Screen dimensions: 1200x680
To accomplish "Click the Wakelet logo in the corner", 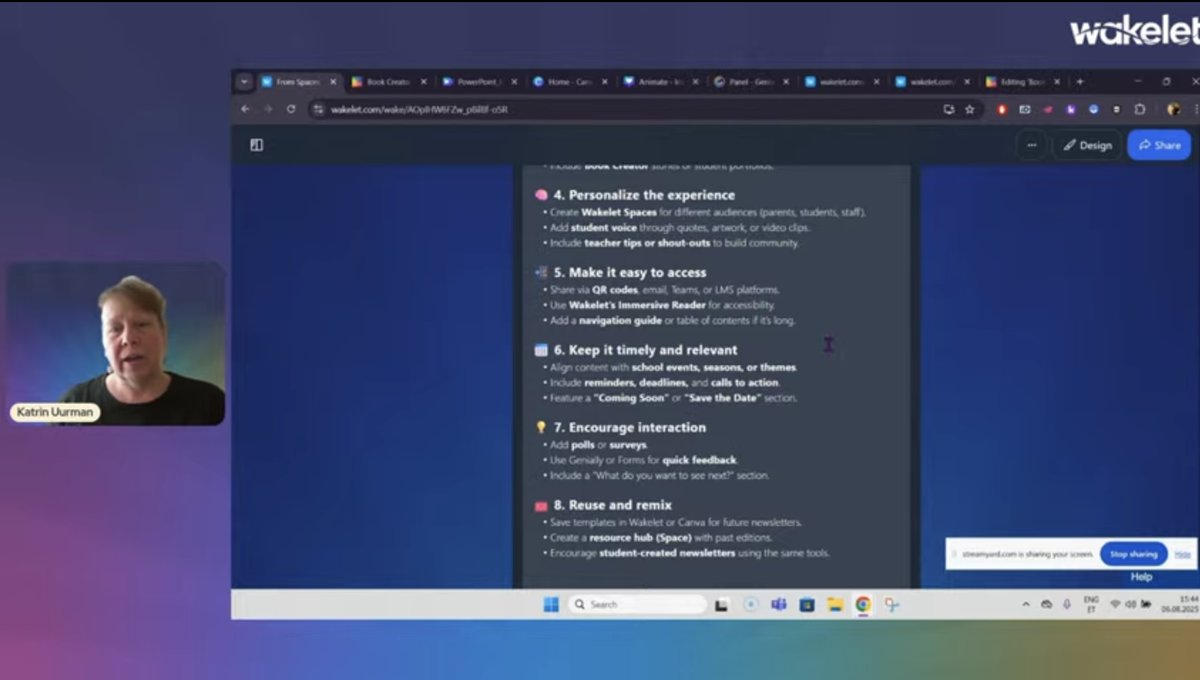I will (x=1135, y=30).
